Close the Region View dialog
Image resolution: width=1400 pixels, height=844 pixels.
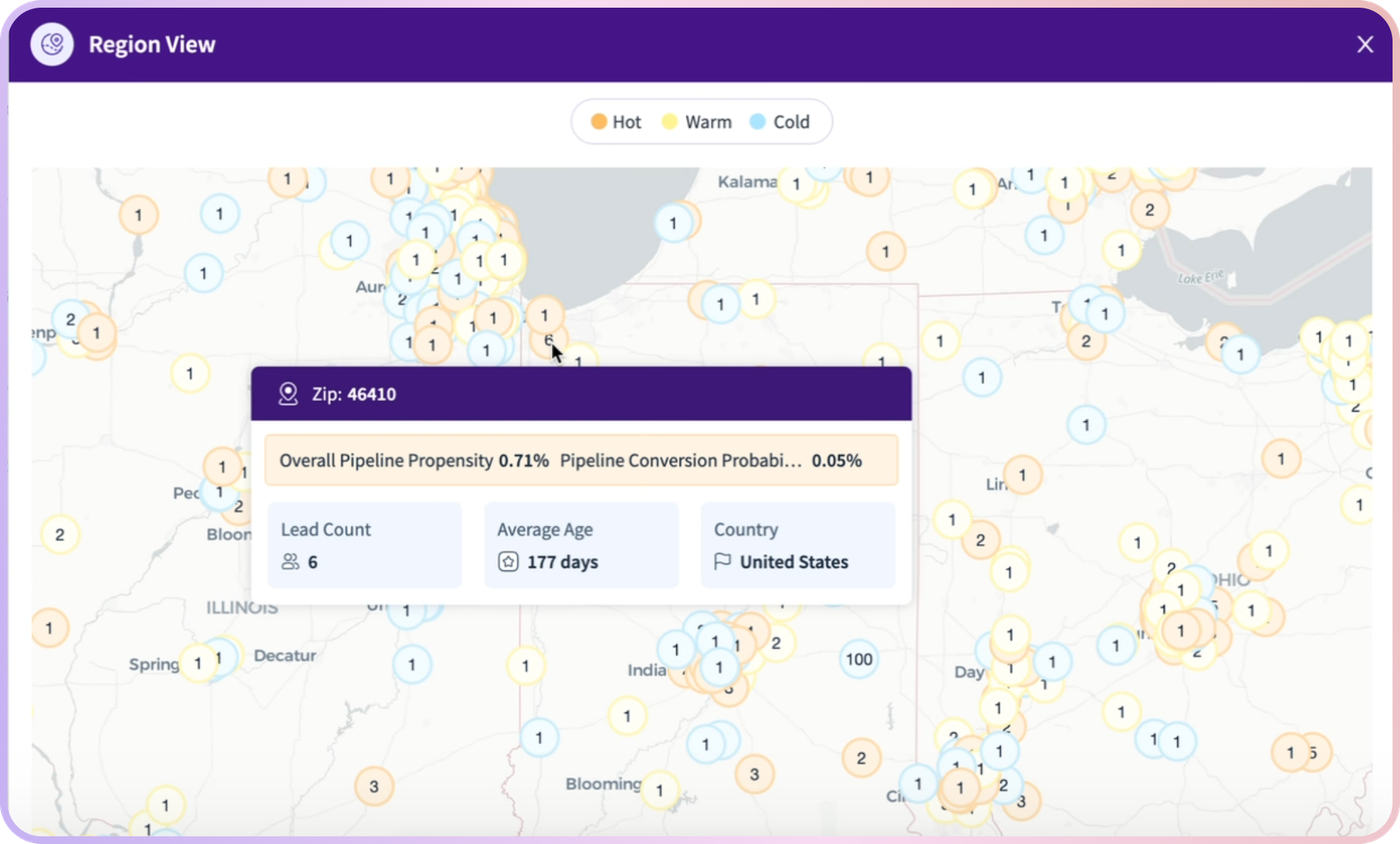pos(1365,45)
